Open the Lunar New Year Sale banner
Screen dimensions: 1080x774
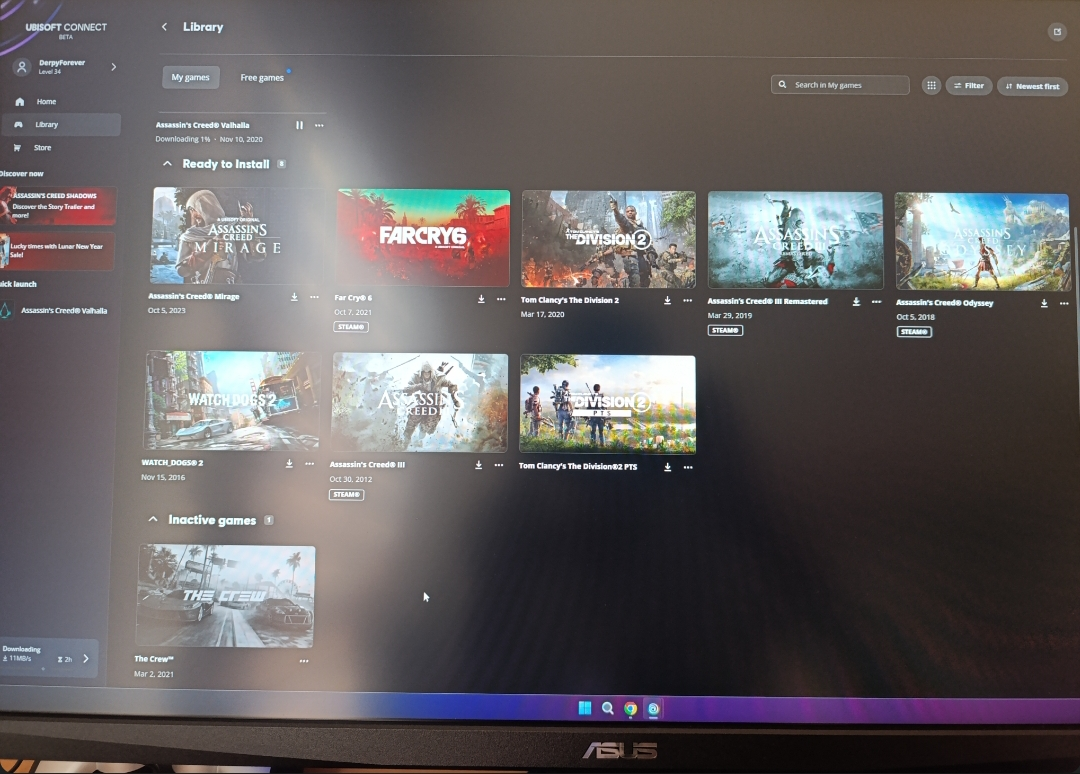click(57, 251)
